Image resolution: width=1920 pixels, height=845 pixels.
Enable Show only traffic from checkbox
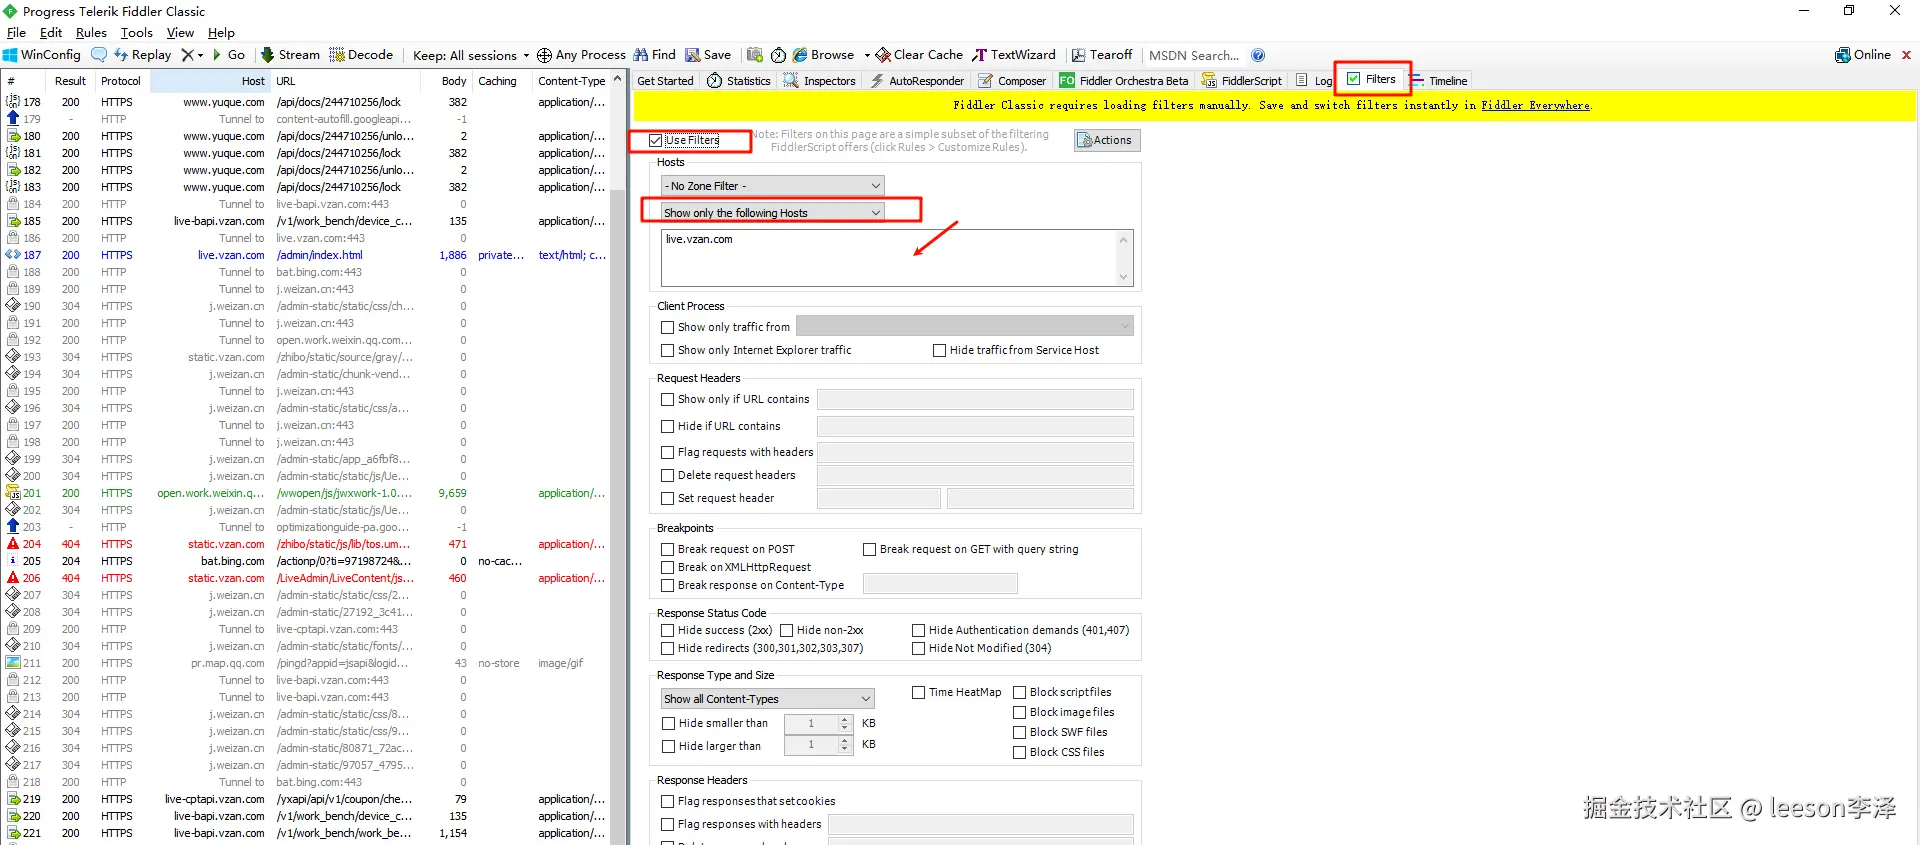pos(667,327)
